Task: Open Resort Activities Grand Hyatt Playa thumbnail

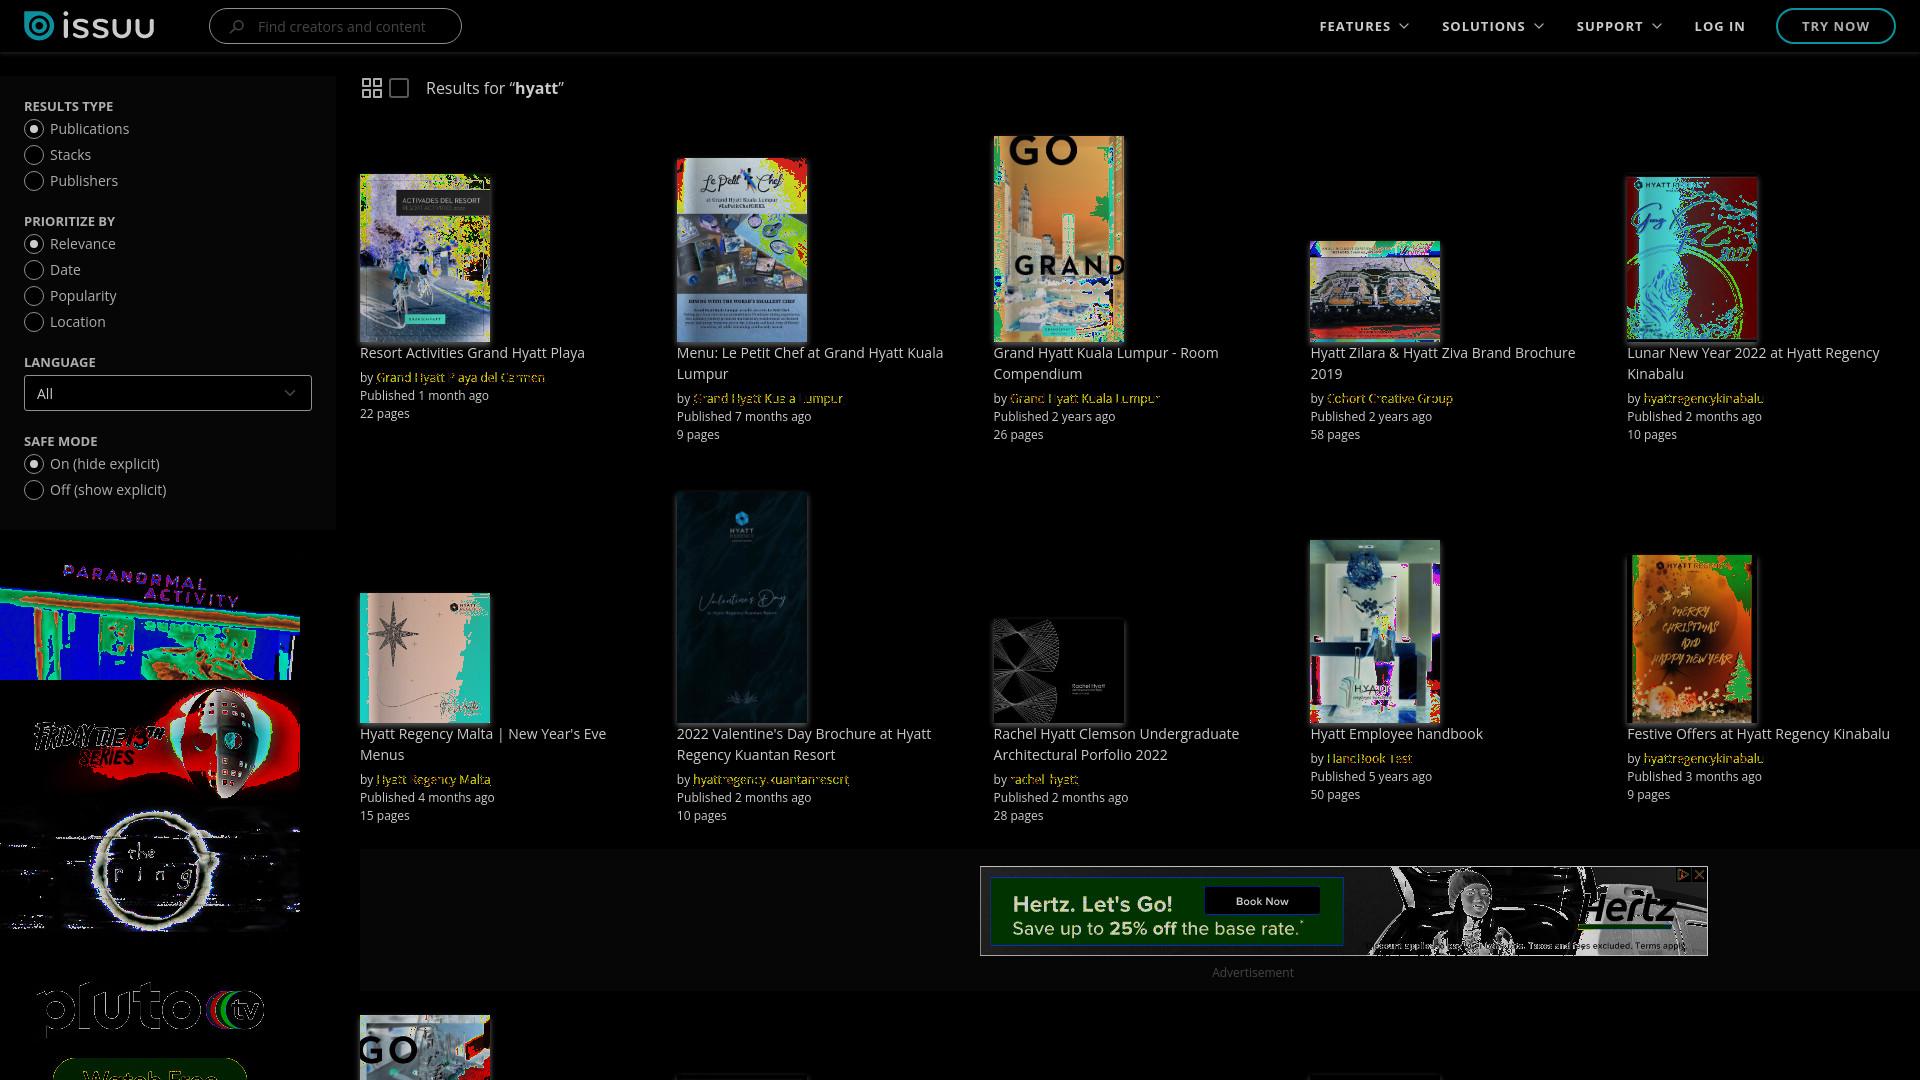Action: [425, 258]
